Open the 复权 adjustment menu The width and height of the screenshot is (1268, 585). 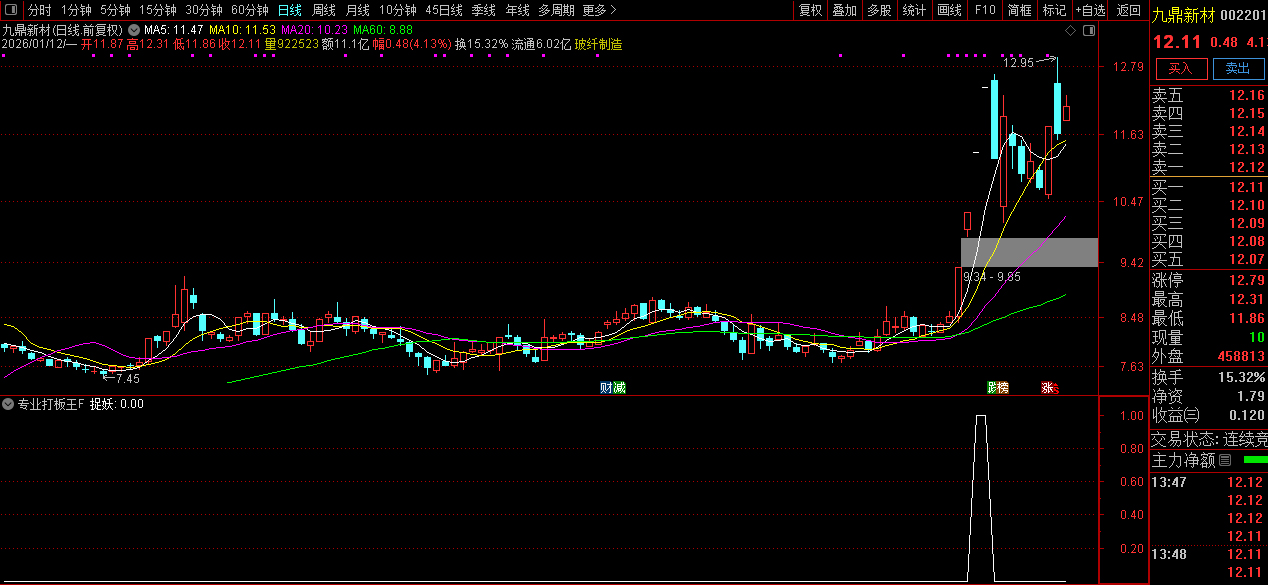(811, 10)
